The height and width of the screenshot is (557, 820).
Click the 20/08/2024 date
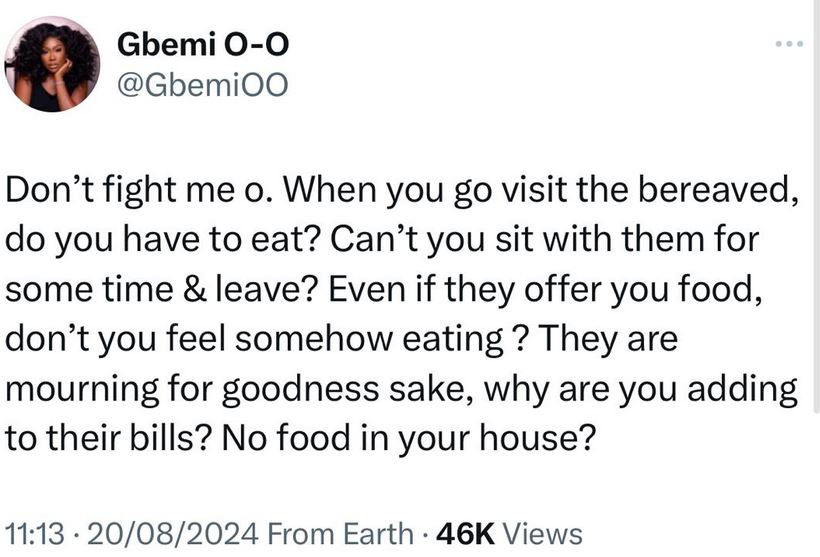(173, 534)
